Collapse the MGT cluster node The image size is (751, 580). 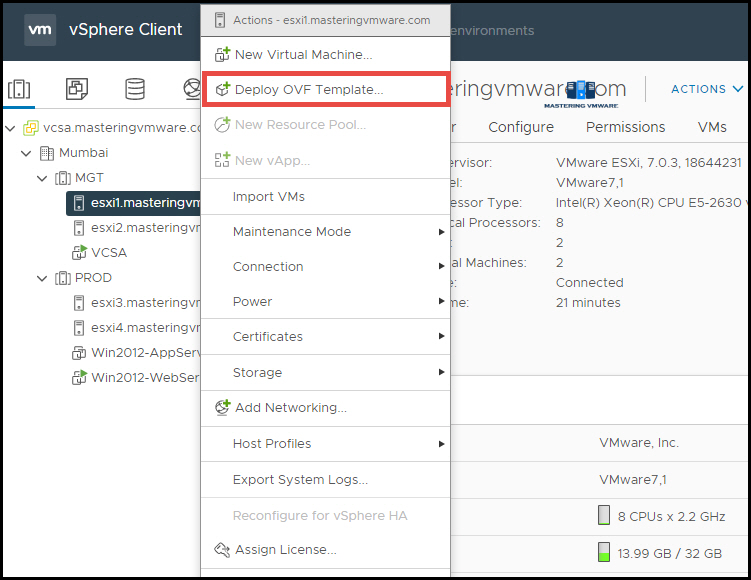pos(42,178)
